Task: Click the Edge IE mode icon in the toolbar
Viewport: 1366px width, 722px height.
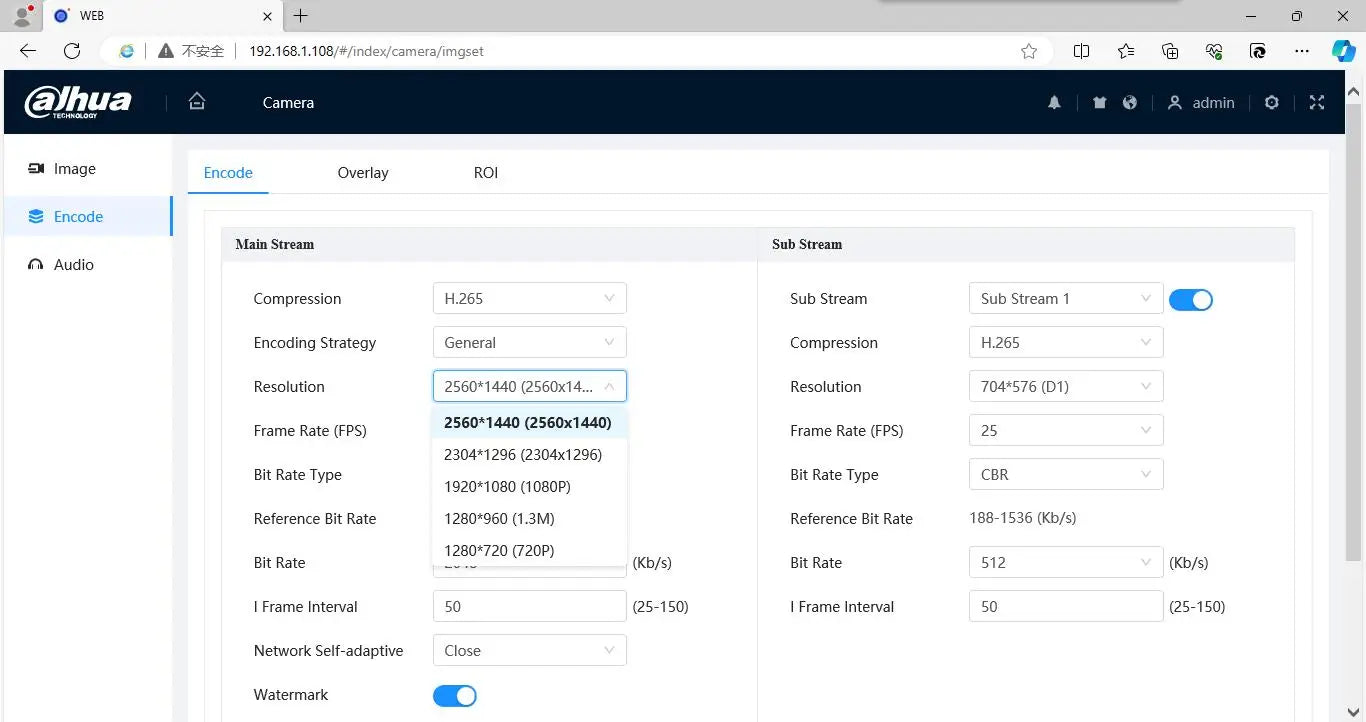Action: (x=1259, y=51)
